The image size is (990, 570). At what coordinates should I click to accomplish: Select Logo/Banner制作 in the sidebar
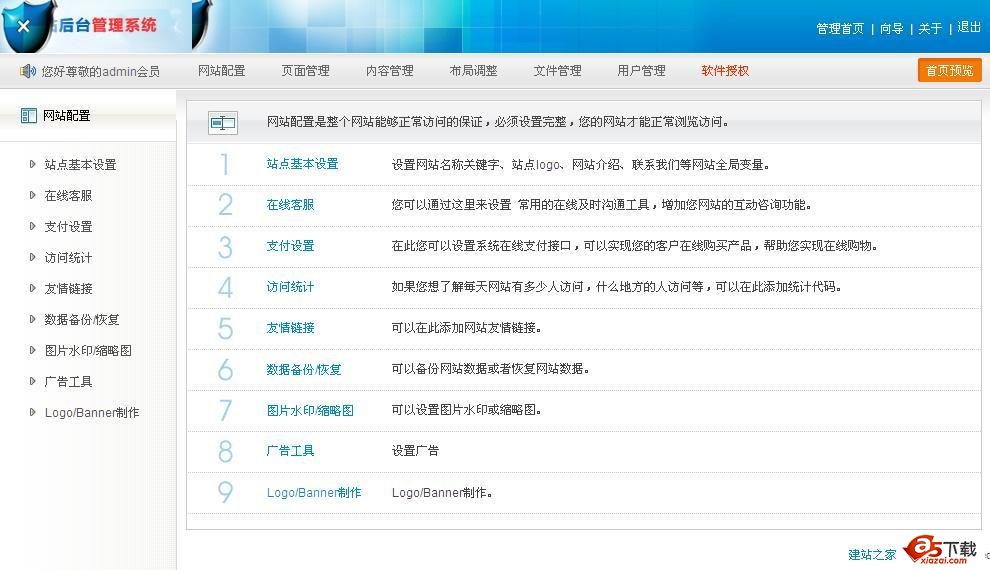pos(92,413)
